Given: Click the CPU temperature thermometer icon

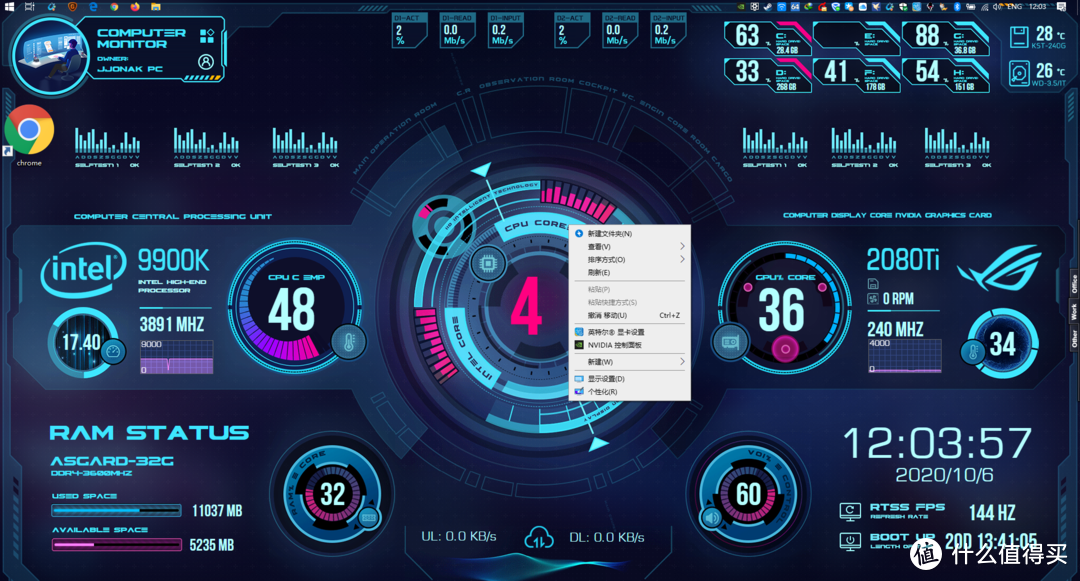Looking at the screenshot, I should point(346,340).
